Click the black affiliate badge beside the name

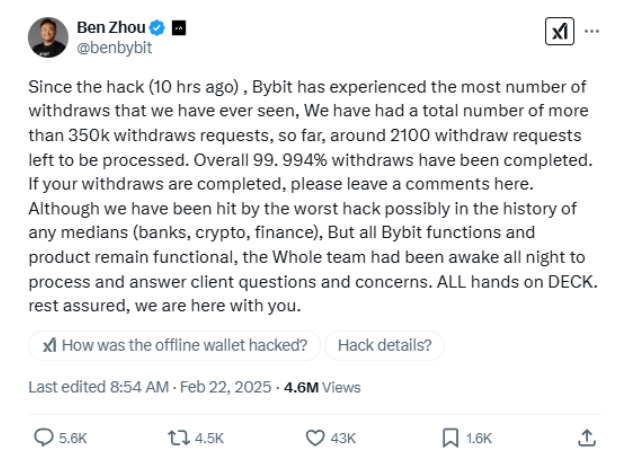(179, 28)
